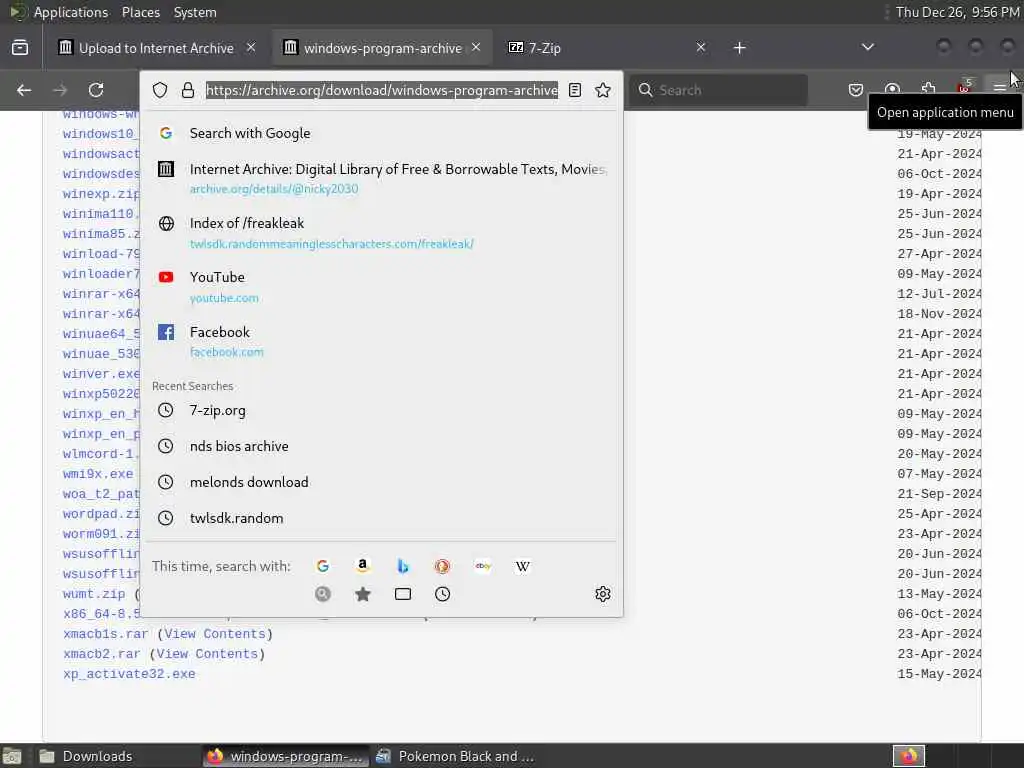Toggle reader view in the address bar

pyautogui.click(x=575, y=90)
